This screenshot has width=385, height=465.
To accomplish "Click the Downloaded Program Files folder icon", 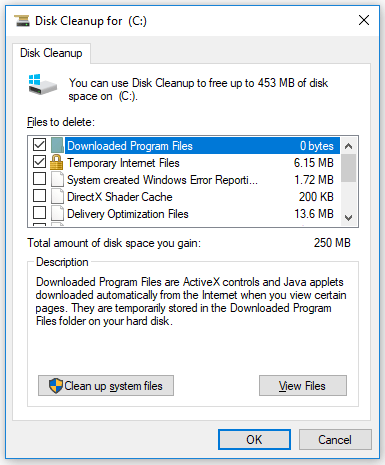I will pos(57,145).
